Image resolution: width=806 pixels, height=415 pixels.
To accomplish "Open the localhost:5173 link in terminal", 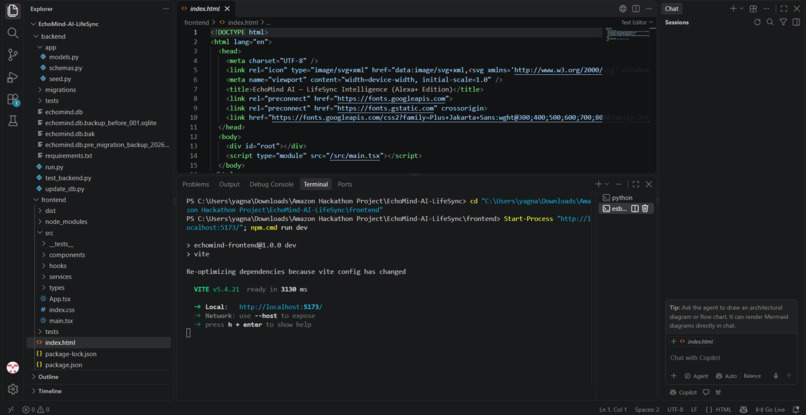I will tap(281, 306).
